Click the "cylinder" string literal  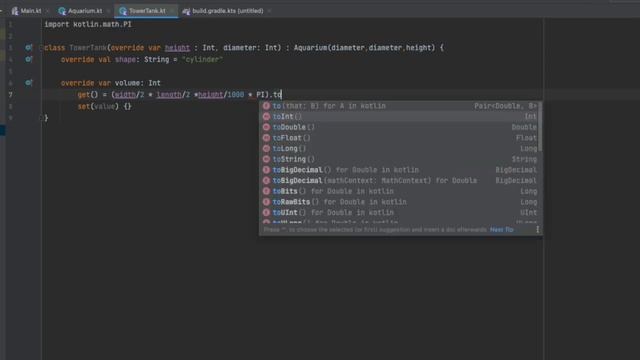click(202, 60)
